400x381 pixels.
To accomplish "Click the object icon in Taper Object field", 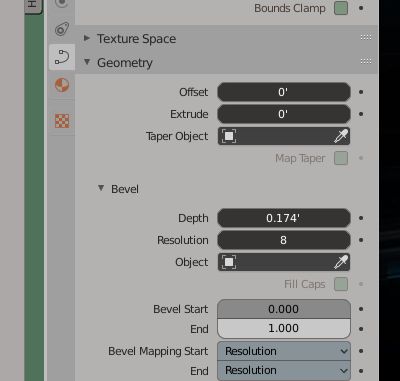I will pos(229,136).
